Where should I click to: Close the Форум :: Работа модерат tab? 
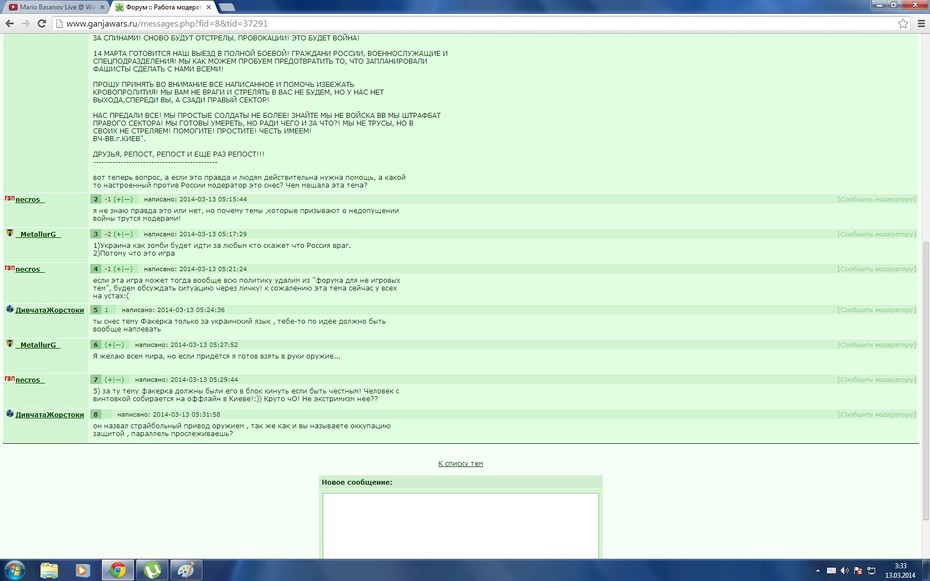tap(209, 7)
